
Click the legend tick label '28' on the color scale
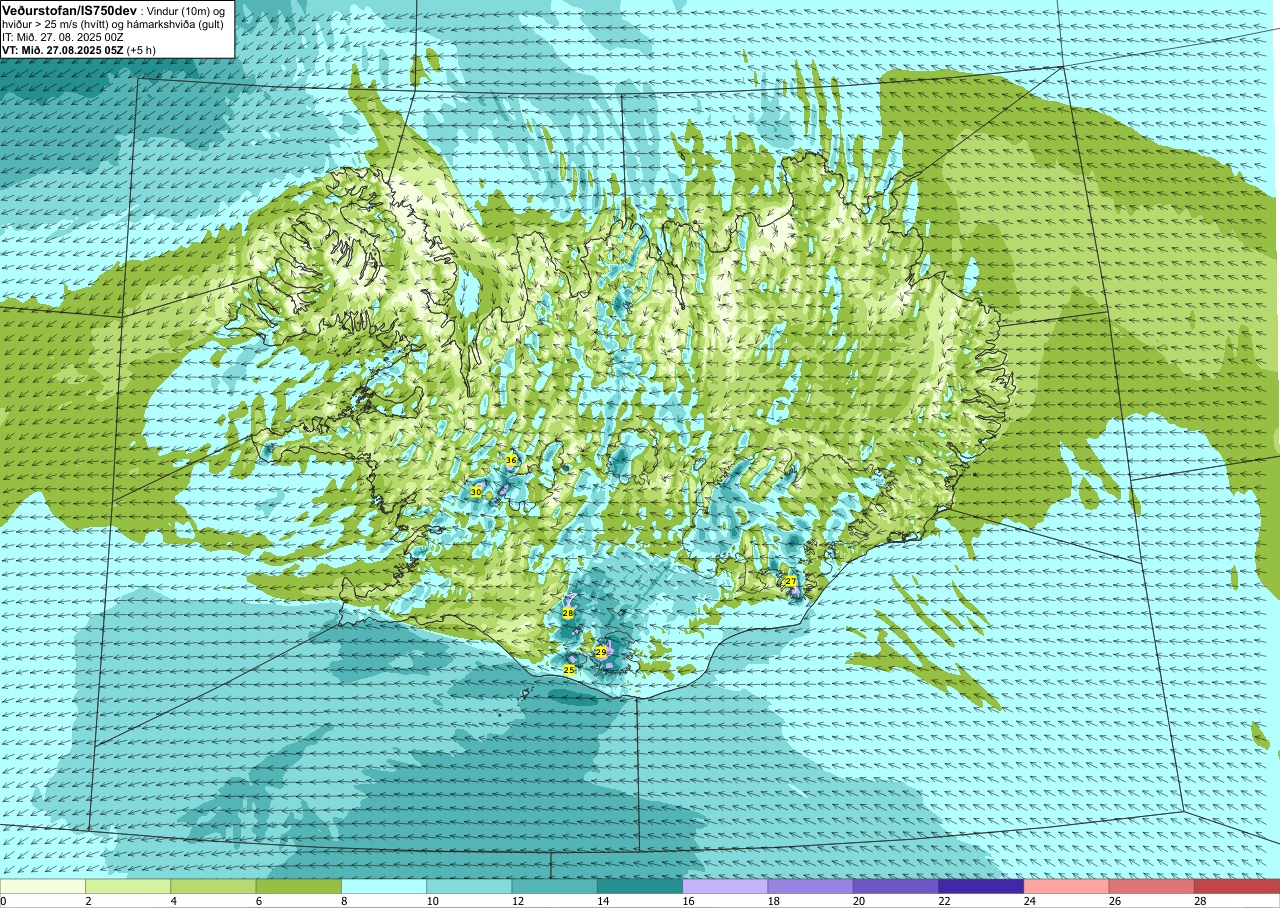coord(1198,901)
